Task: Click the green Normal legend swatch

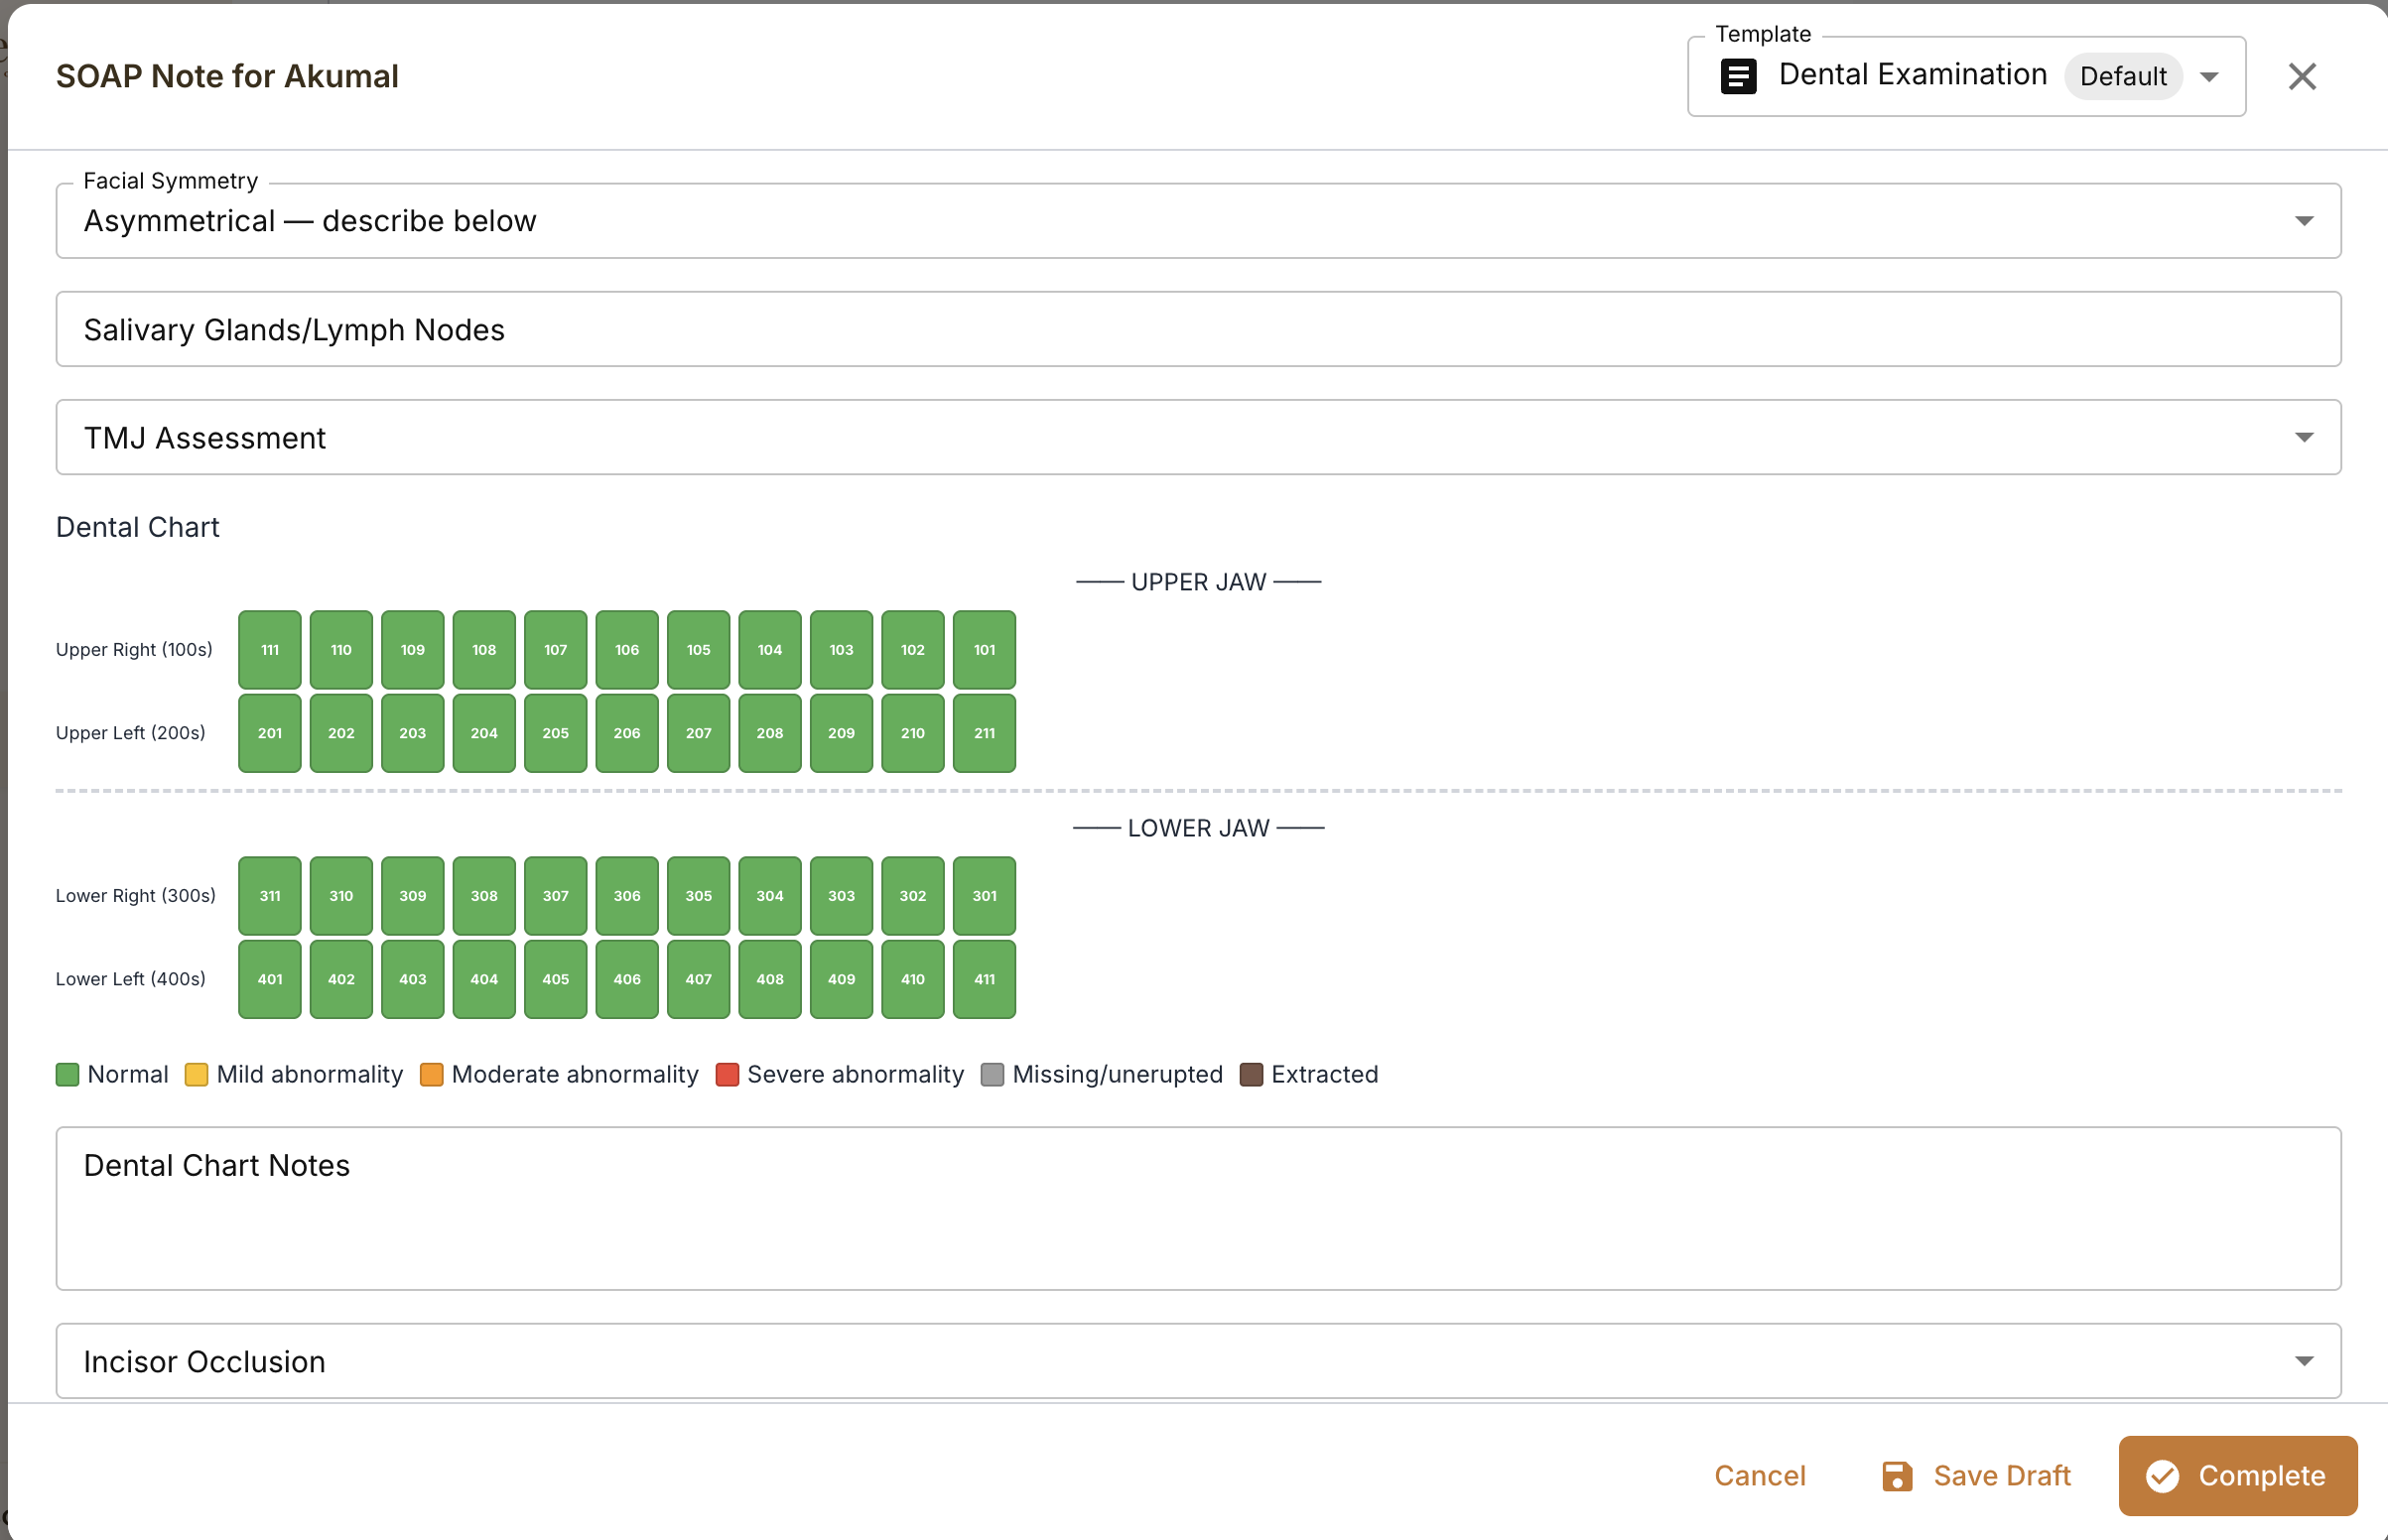Action: click(x=67, y=1075)
